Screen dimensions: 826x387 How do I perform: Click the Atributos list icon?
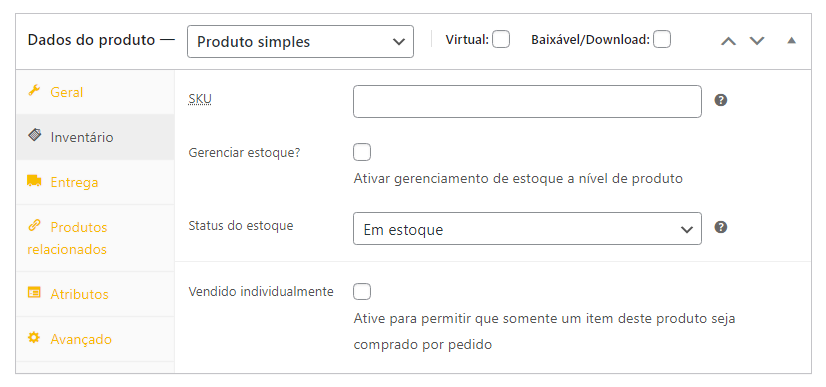tap(34, 293)
